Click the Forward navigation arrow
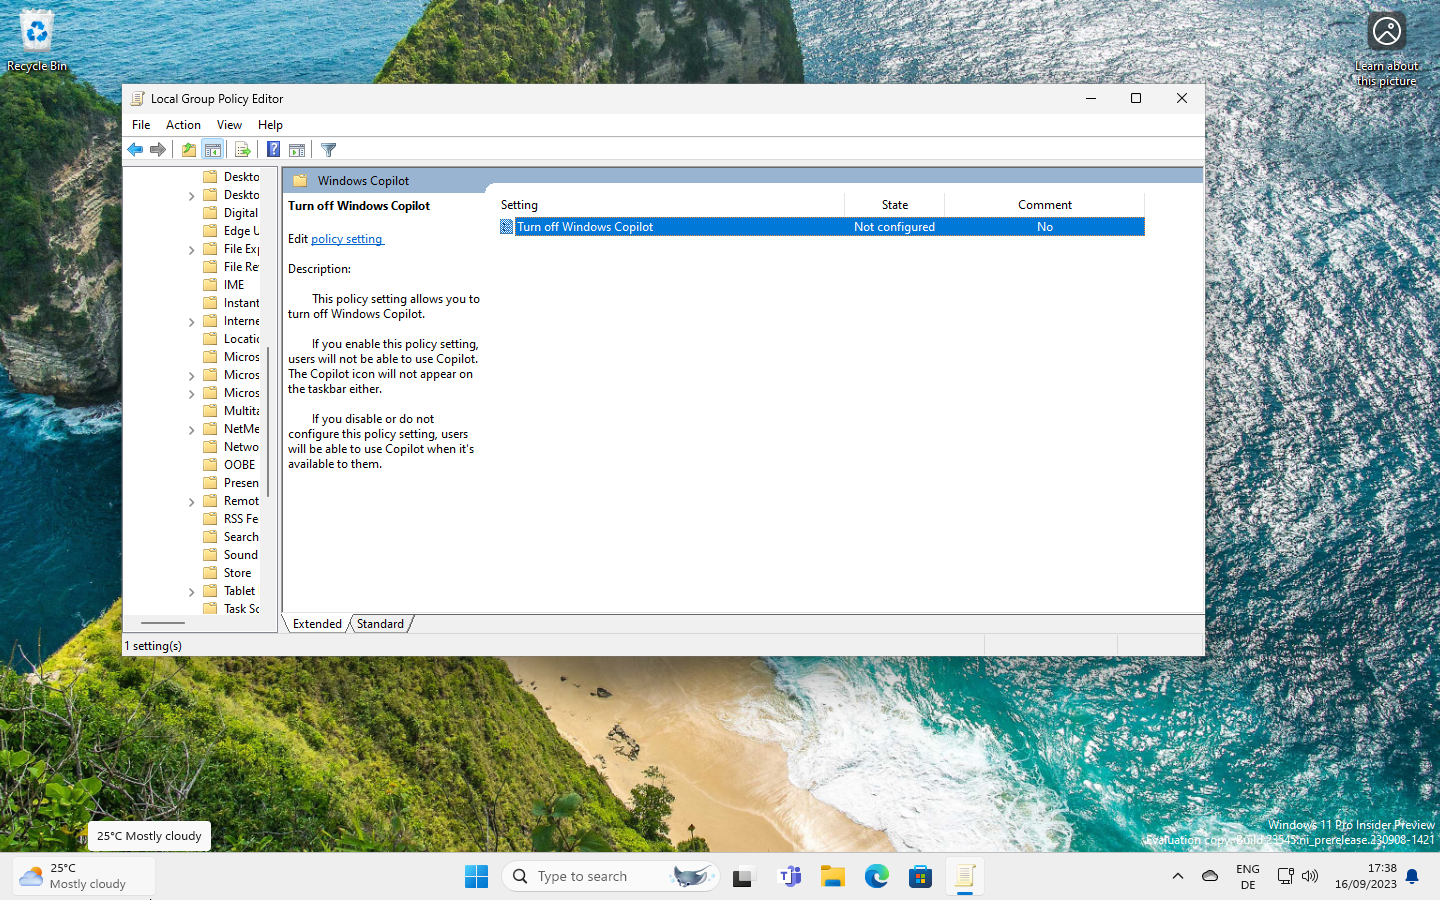This screenshot has width=1440, height=900. 158,149
